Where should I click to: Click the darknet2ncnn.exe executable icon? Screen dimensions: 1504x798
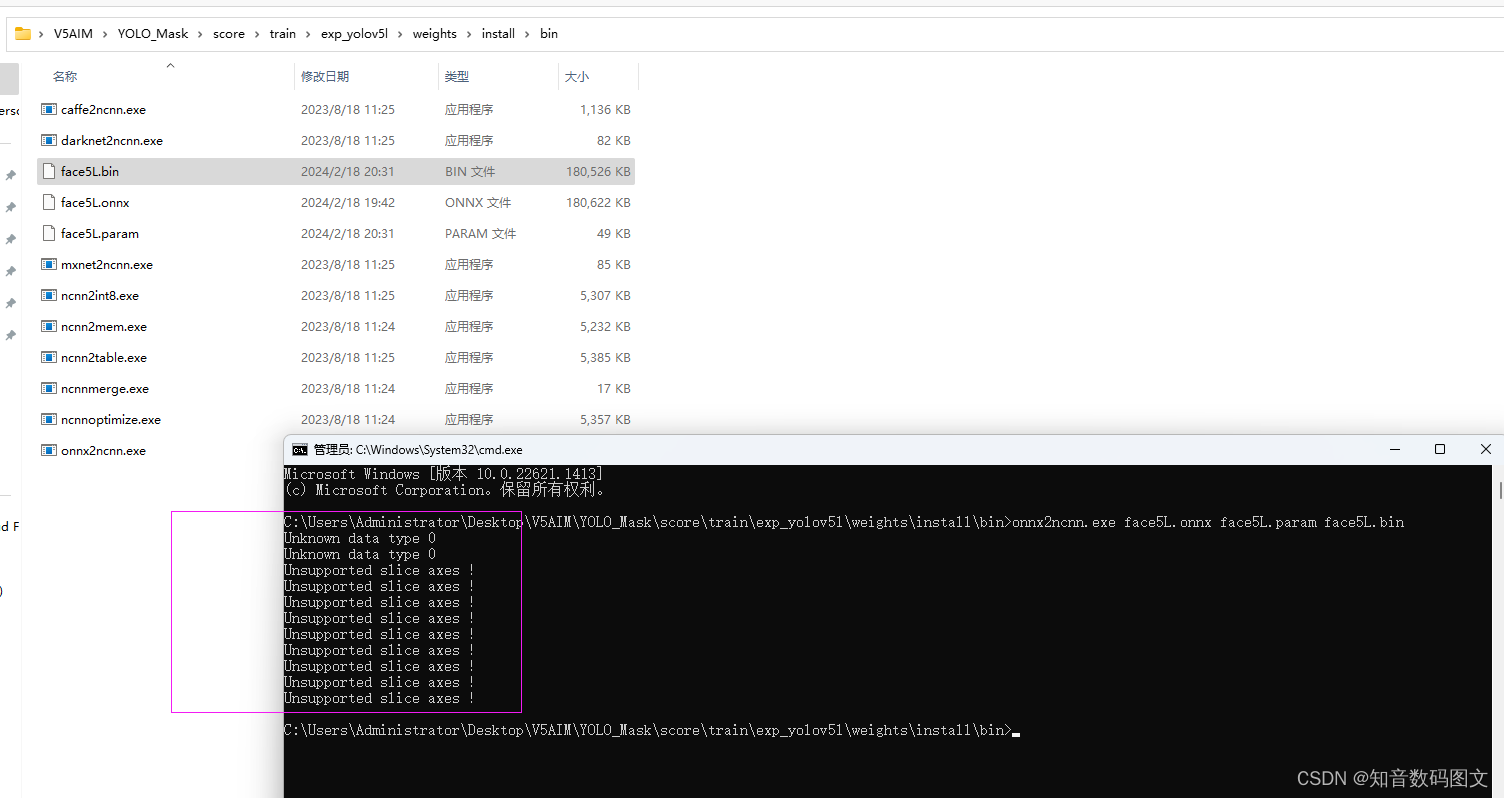pos(49,140)
